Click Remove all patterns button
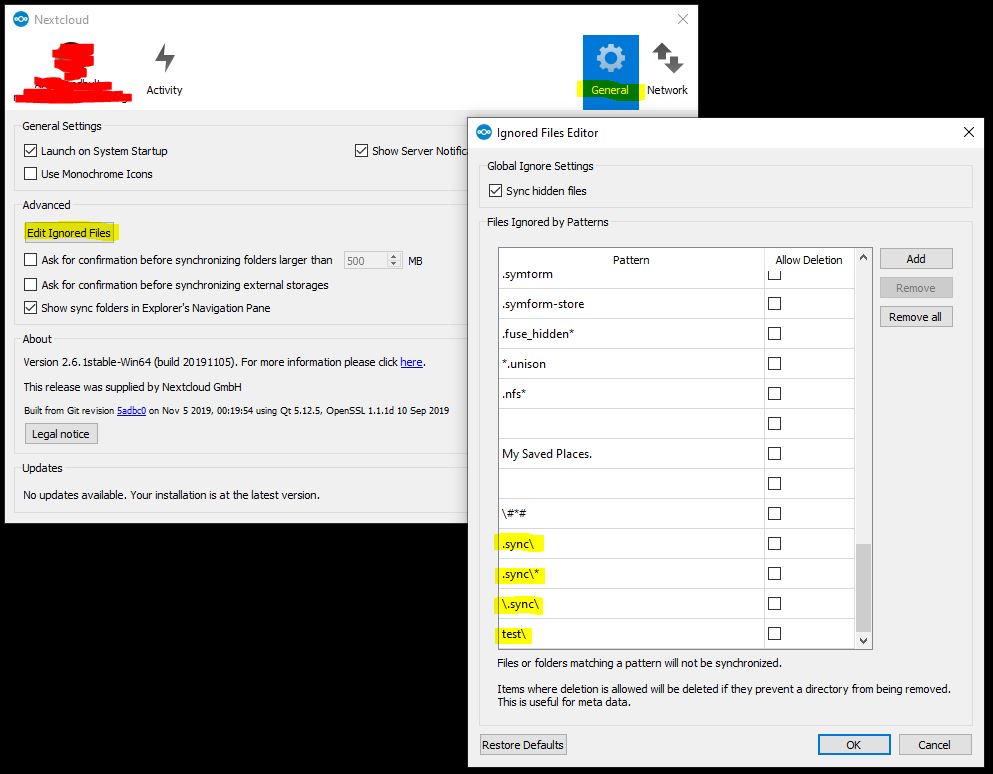This screenshot has height=774, width=993. point(916,317)
